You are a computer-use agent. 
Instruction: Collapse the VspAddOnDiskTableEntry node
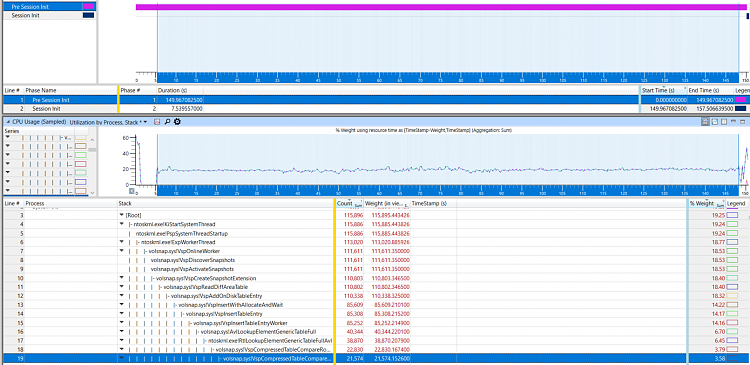click(121, 296)
